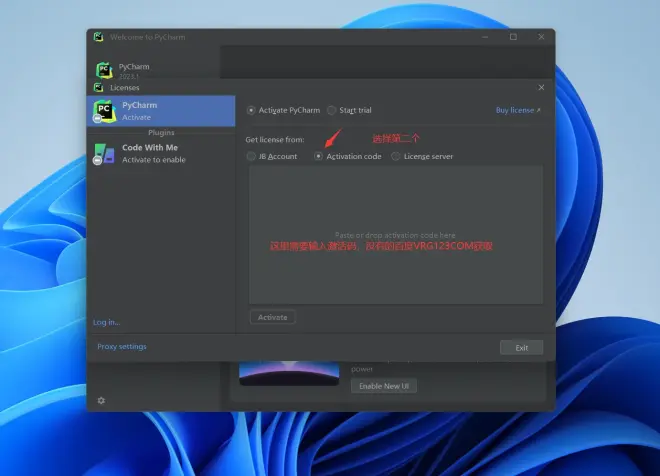Click the 'Get license from:' label
Viewport: 660px width, 476px height.
275,140
